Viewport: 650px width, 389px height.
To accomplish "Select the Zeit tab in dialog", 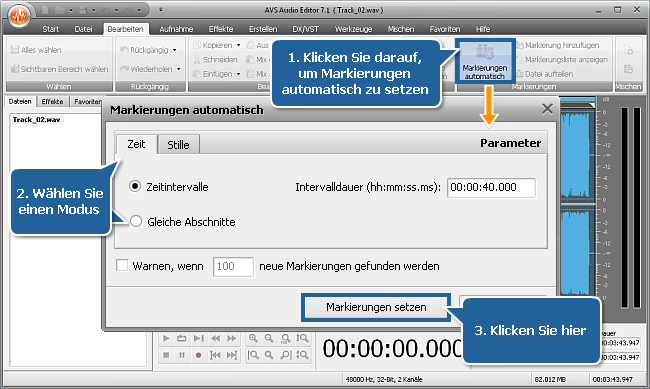I will coord(136,144).
